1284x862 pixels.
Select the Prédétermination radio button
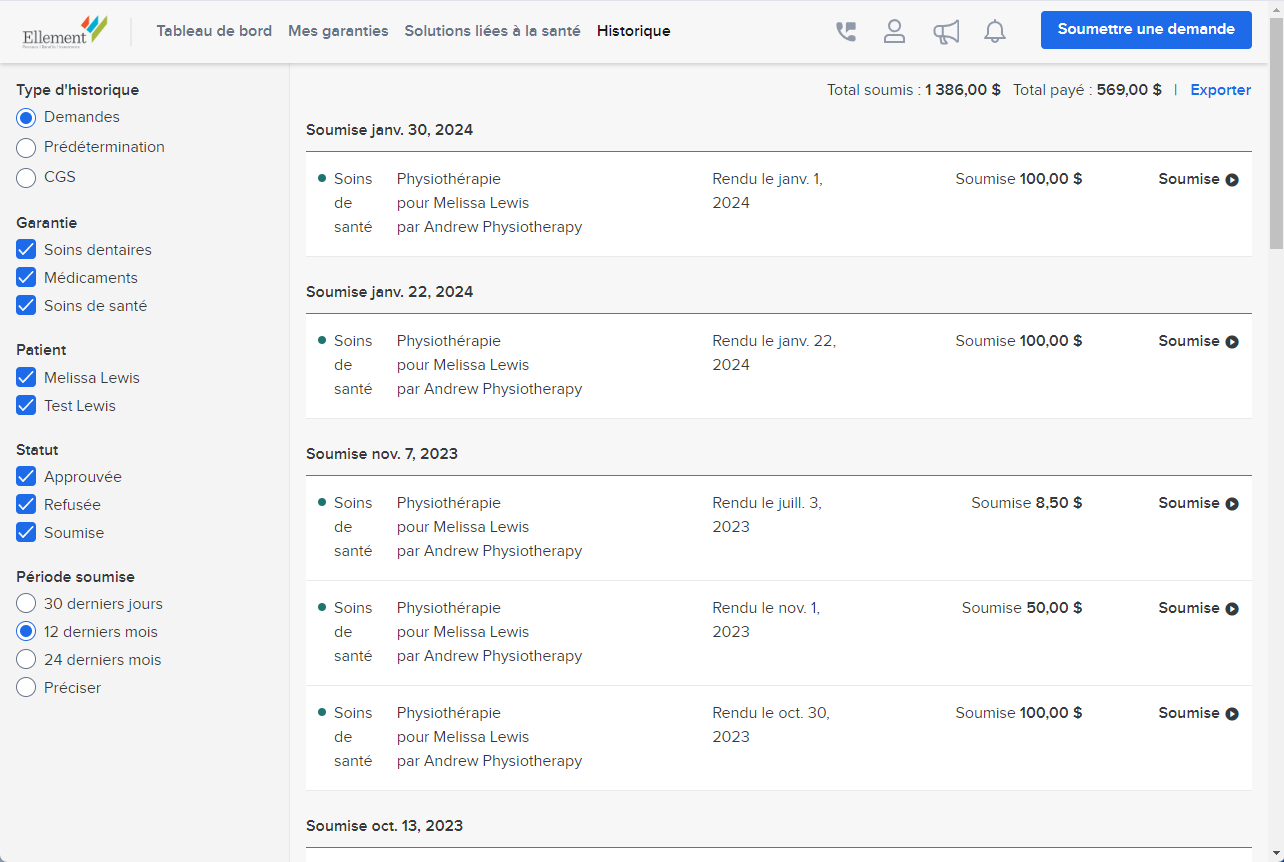(x=26, y=148)
